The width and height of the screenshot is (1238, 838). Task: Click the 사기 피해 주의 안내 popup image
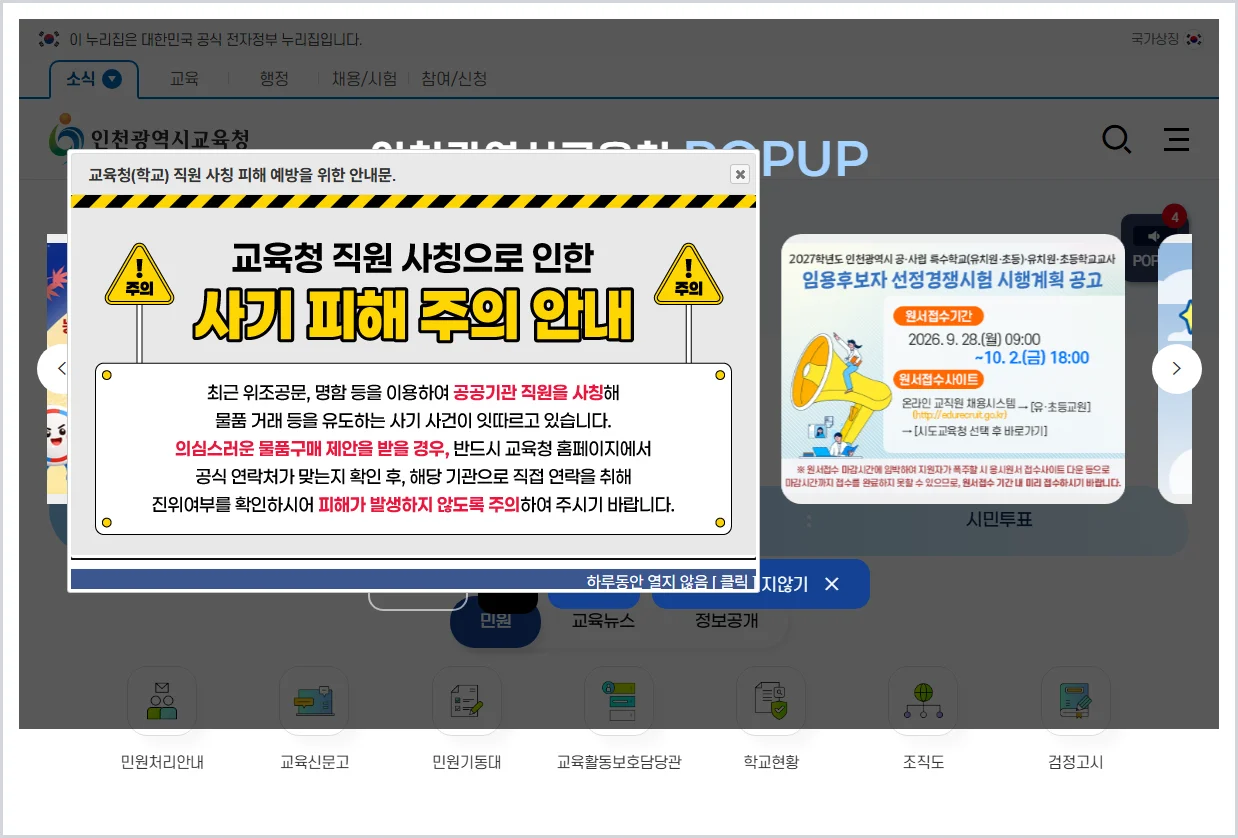click(x=413, y=377)
